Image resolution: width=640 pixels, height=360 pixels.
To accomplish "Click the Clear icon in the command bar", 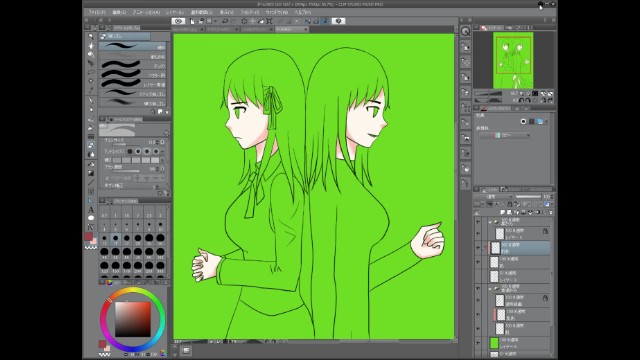I will coord(244,21).
